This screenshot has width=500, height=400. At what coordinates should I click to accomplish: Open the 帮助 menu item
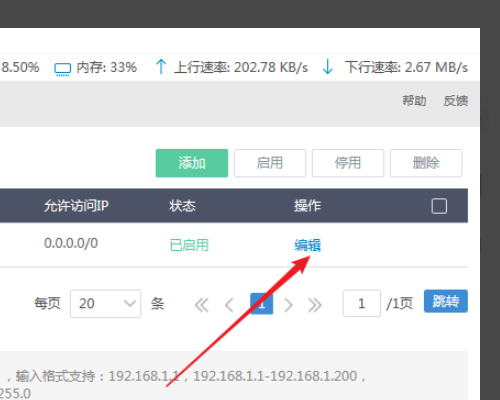pos(414,100)
